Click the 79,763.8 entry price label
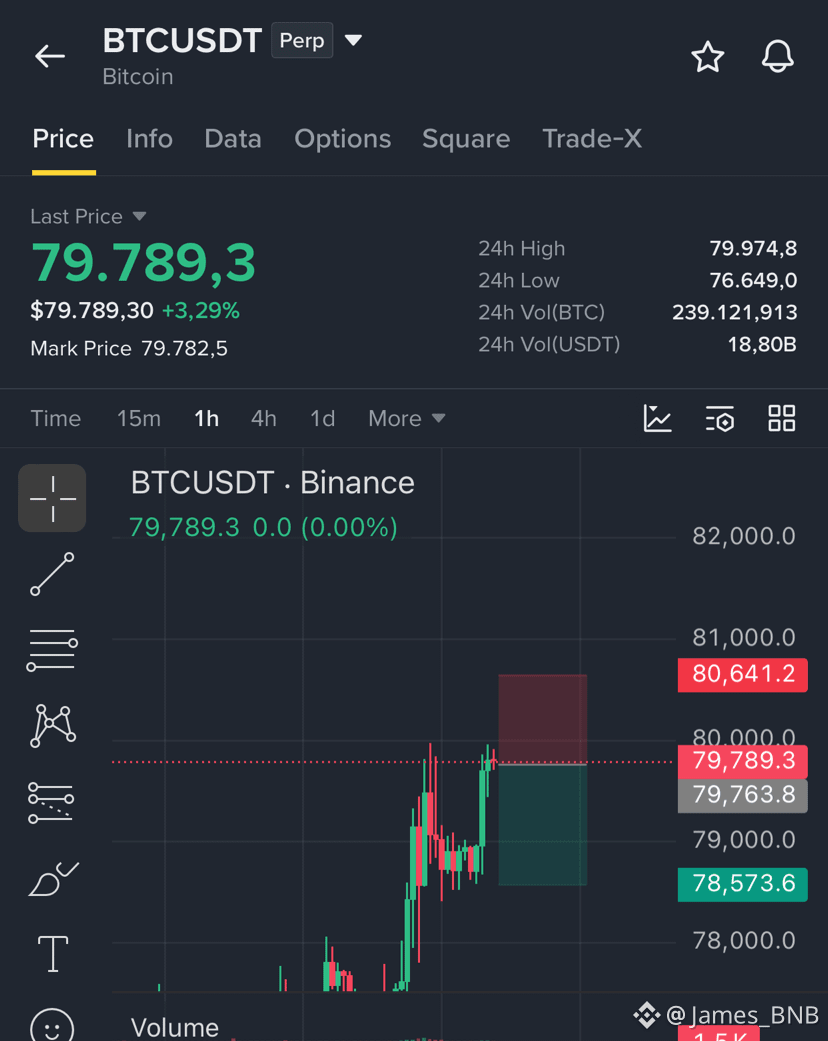The image size is (828, 1041). point(742,795)
